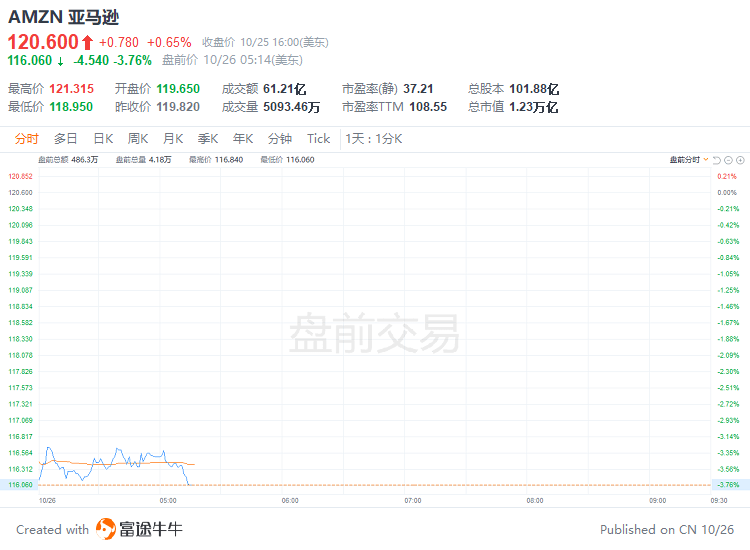The height and width of the screenshot is (550, 750).
Task: Click the zoom out minus icon
Action: pos(728,160)
